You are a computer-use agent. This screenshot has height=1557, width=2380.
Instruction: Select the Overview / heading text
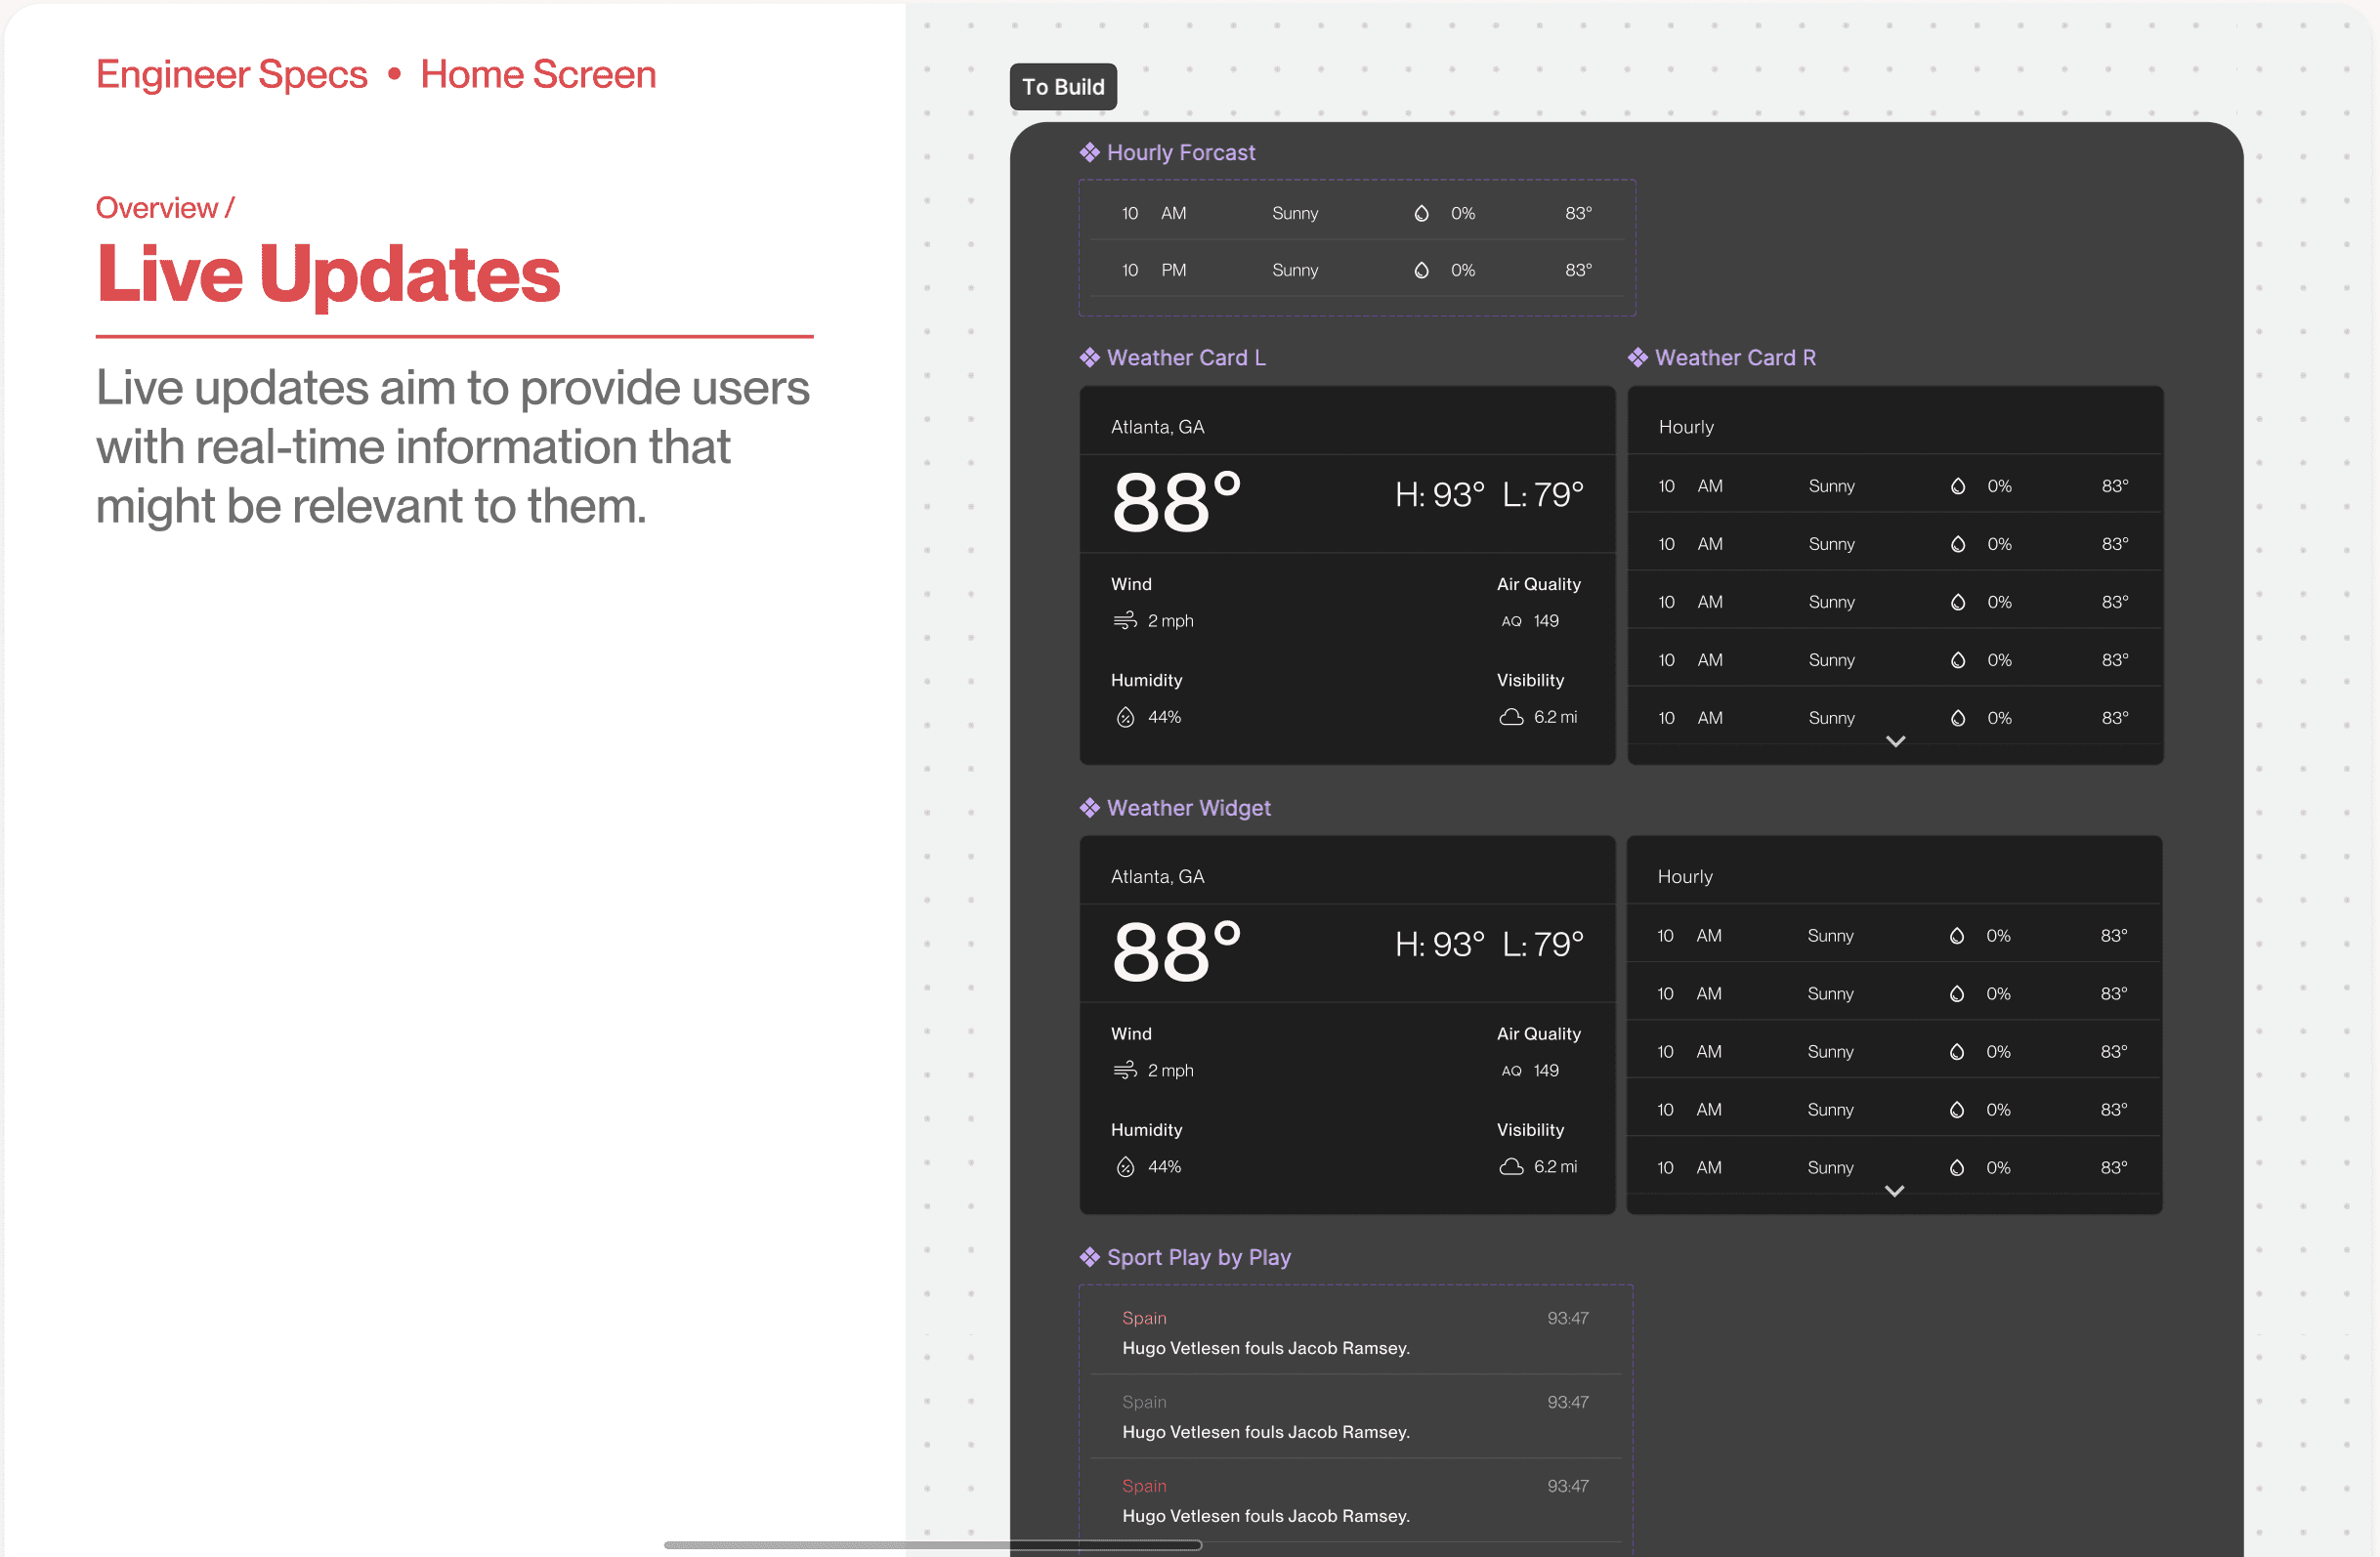coord(165,207)
